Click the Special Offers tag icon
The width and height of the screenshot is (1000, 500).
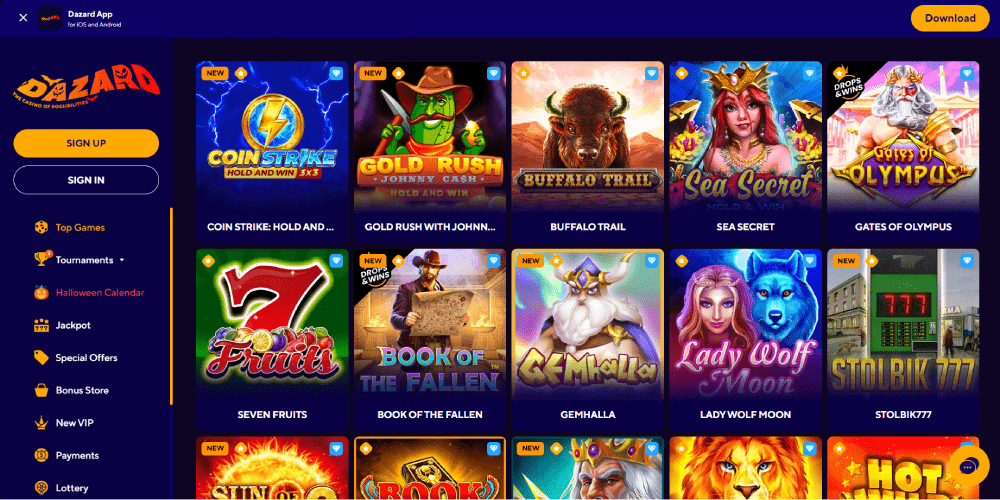click(x=41, y=357)
